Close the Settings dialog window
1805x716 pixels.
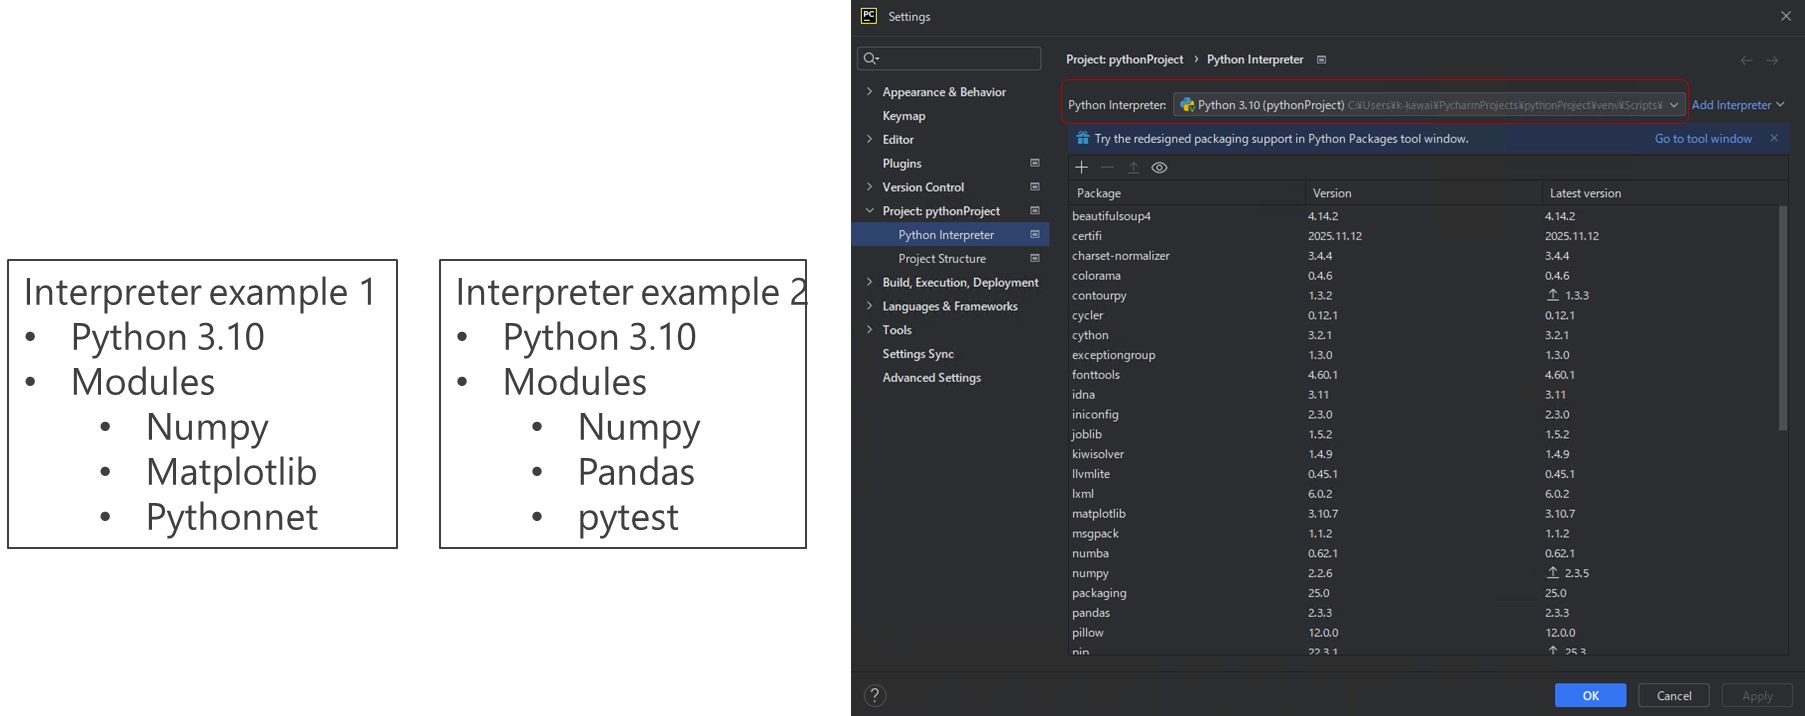click(x=1786, y=16)
